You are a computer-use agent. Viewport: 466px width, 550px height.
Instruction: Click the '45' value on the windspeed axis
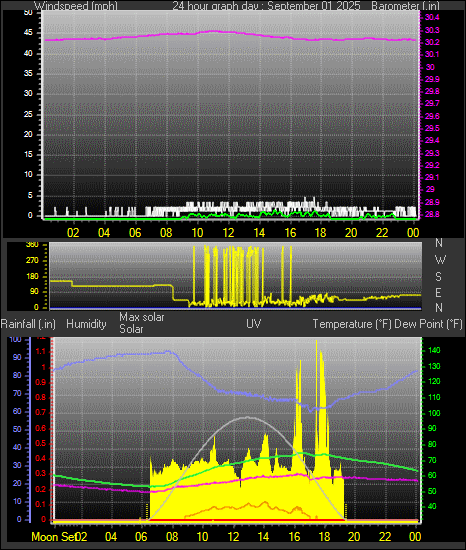click(28, 33)
